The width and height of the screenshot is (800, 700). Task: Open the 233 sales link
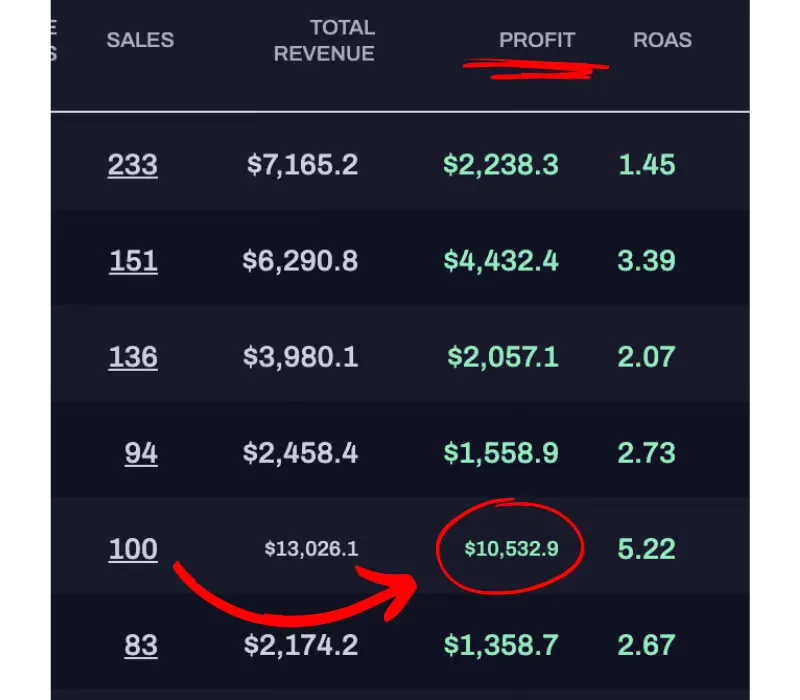click(x=133, y=165)
